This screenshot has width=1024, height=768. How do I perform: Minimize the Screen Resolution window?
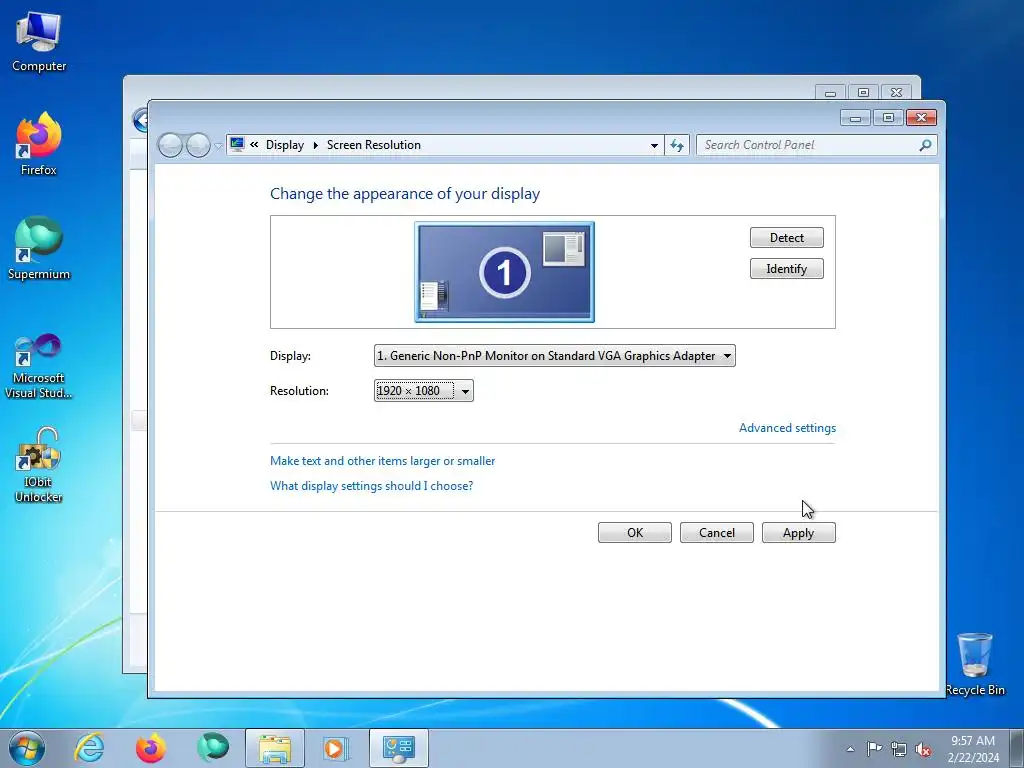(856, 117)
